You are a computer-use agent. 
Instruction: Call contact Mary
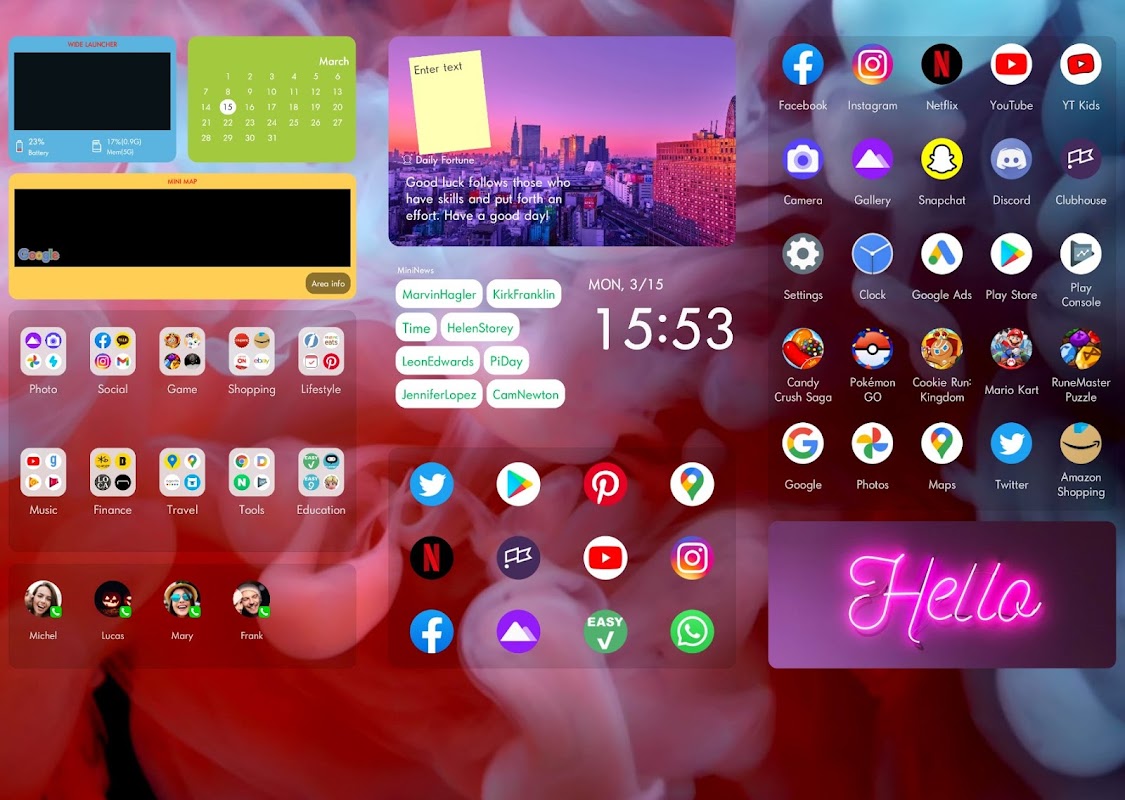[x=182, y=599]
